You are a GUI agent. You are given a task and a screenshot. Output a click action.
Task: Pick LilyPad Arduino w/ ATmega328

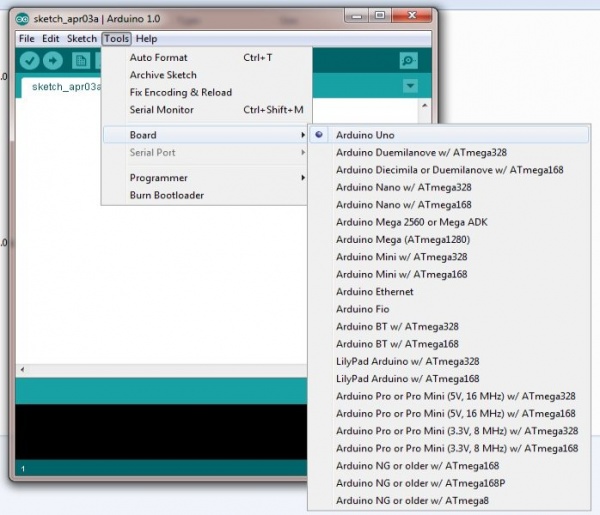point(449,362)
